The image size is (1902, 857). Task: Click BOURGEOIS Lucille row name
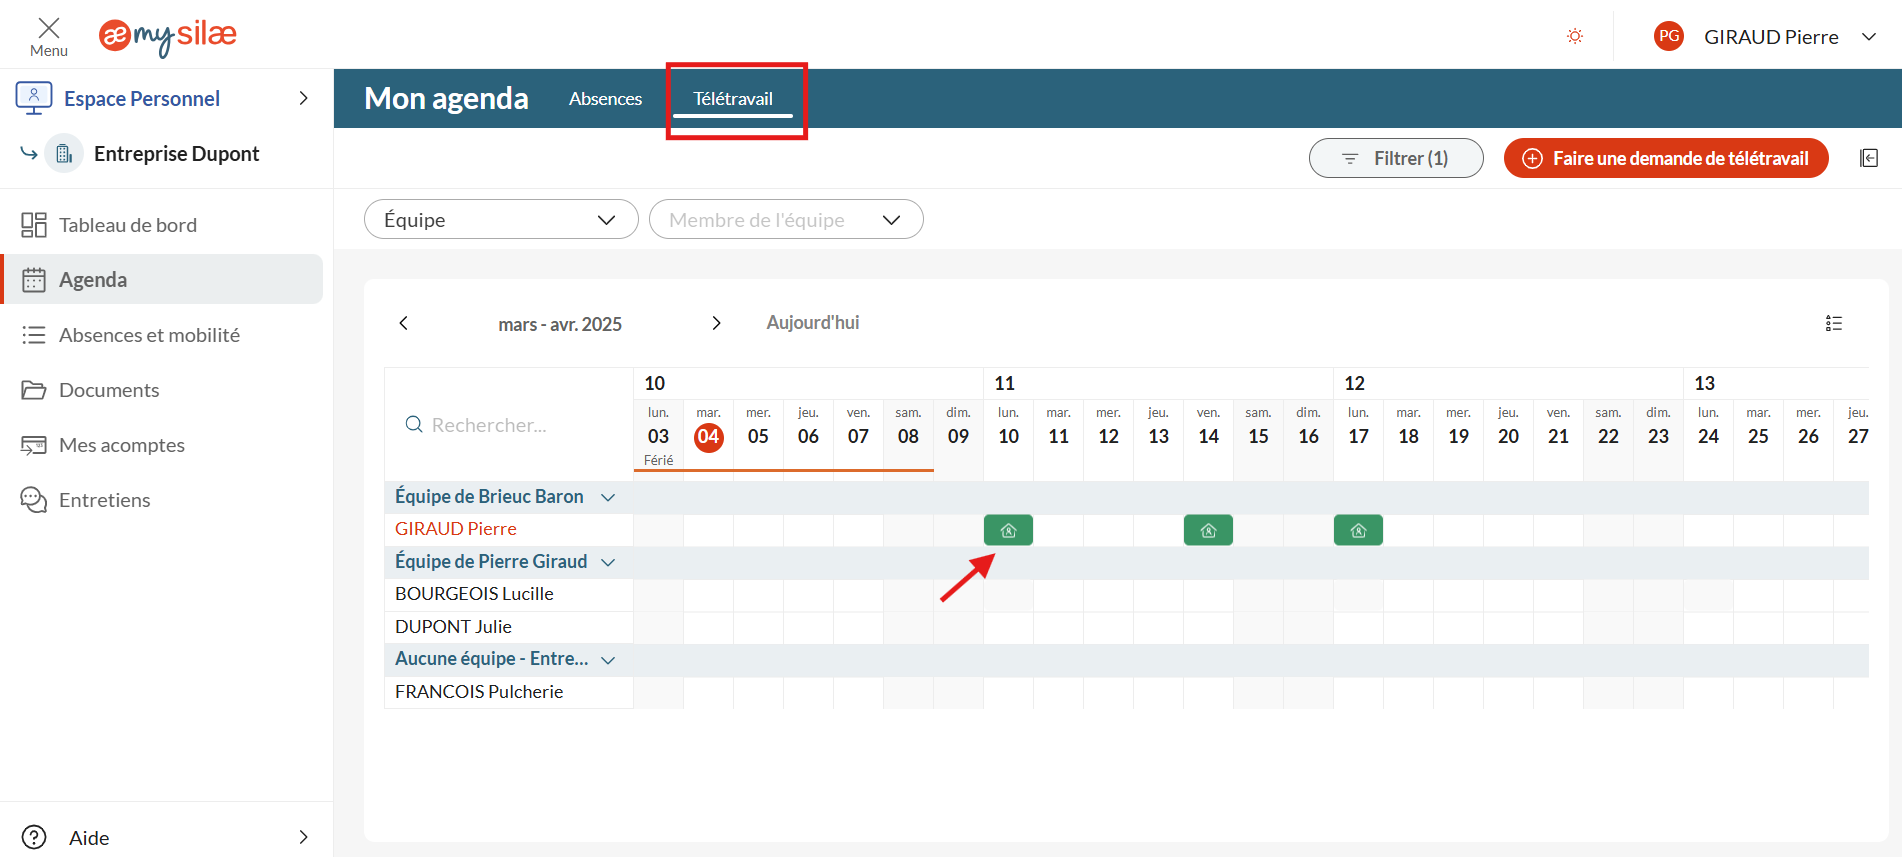[474, 594]
